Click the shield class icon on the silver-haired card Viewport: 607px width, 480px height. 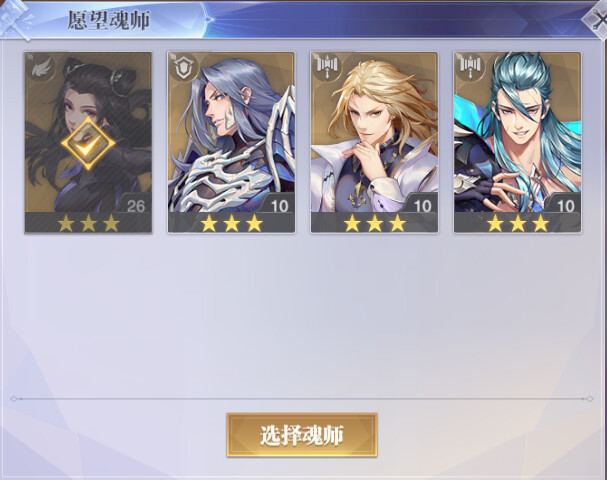tap(183, 68)
